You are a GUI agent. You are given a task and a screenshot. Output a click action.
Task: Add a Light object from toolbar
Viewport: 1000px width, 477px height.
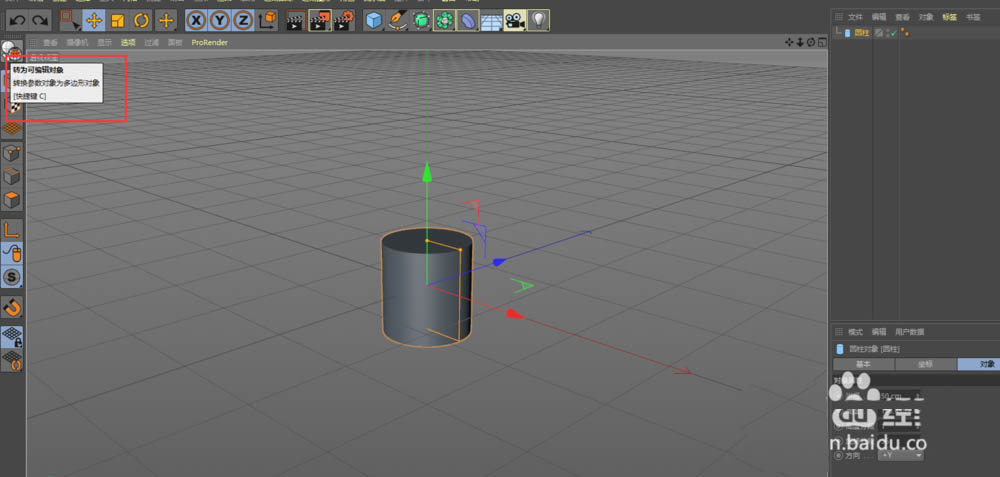coord(538,20)
